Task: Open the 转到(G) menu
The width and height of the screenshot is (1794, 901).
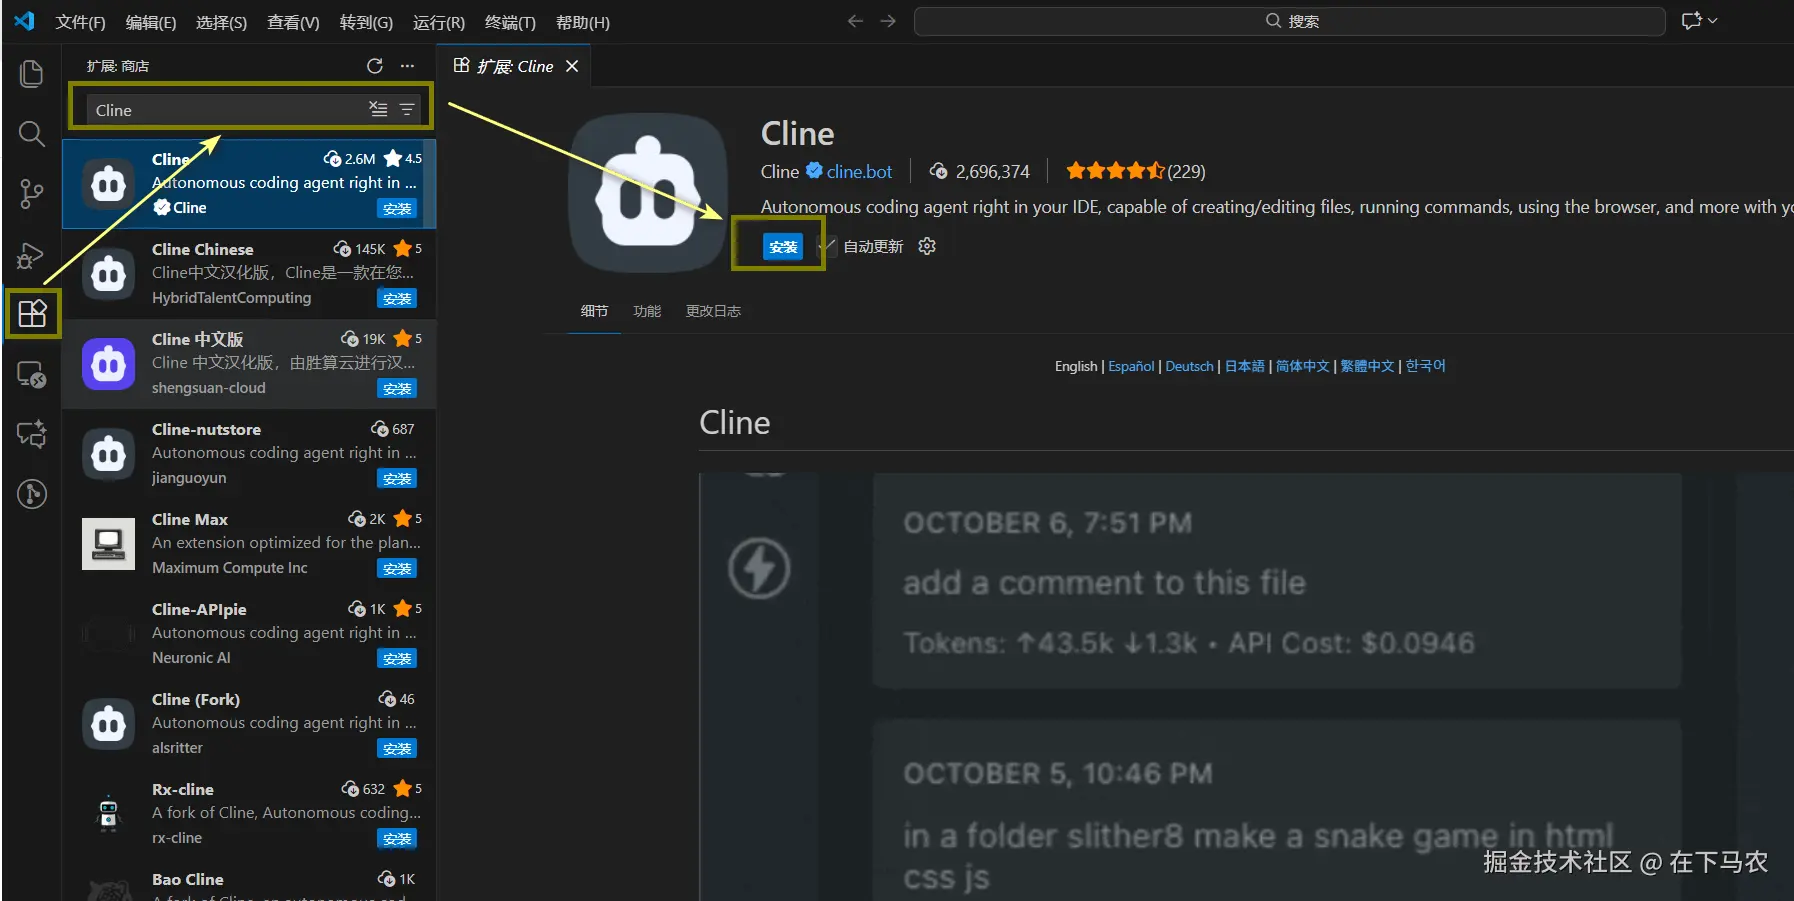Action: (366, 22)
